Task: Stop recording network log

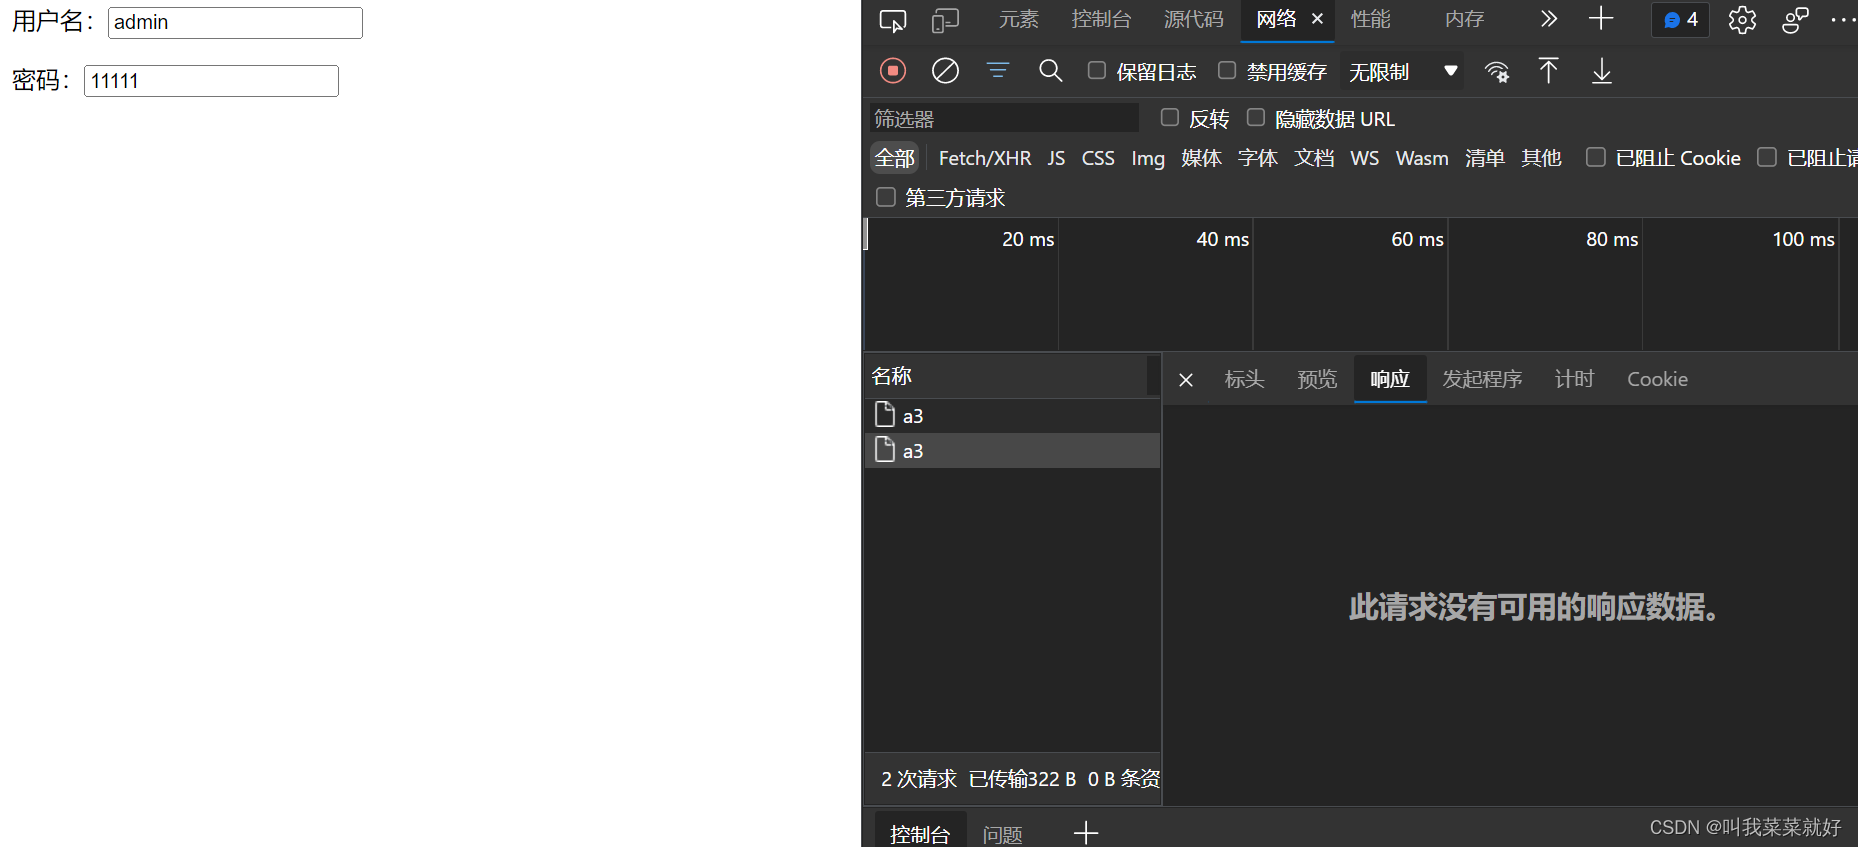Action: coord(893,71)
